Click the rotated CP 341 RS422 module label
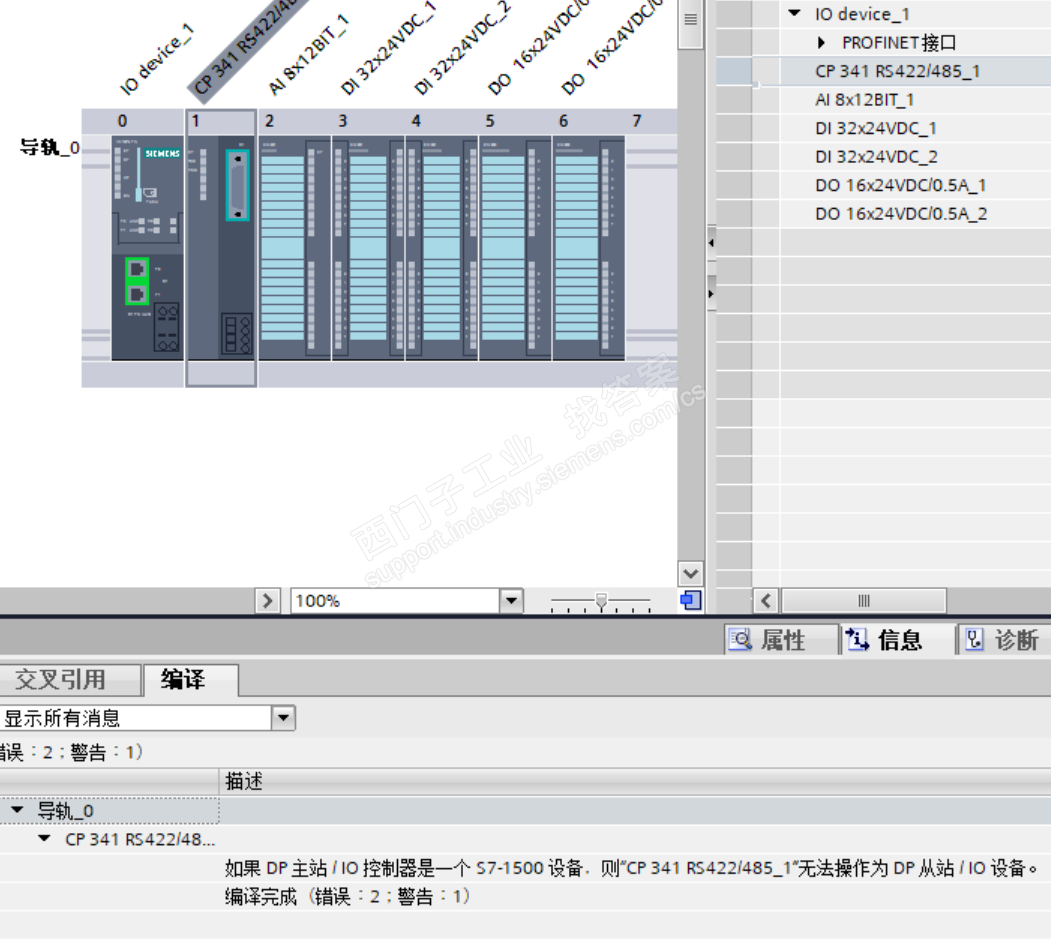The height and width of the screenshot is (940, 1051). coord(247,50)
